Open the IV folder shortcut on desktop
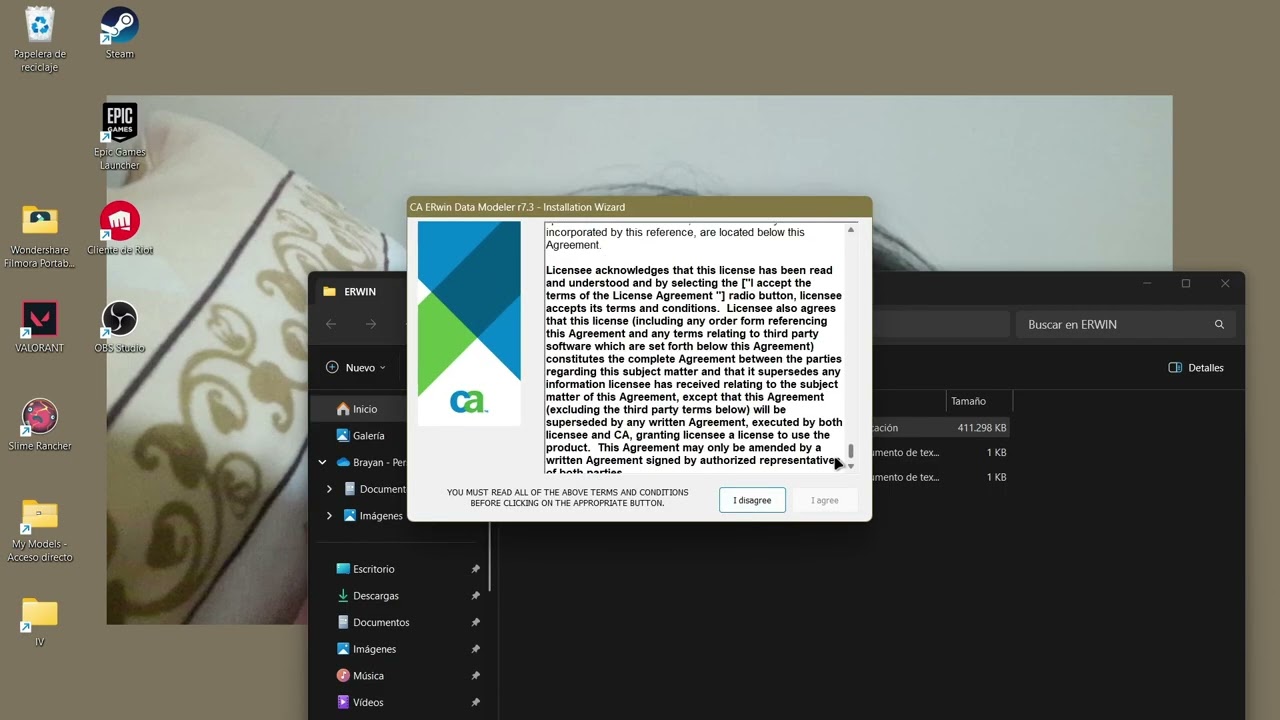This screenshot has height=720, width=1280. coord(40,622)
